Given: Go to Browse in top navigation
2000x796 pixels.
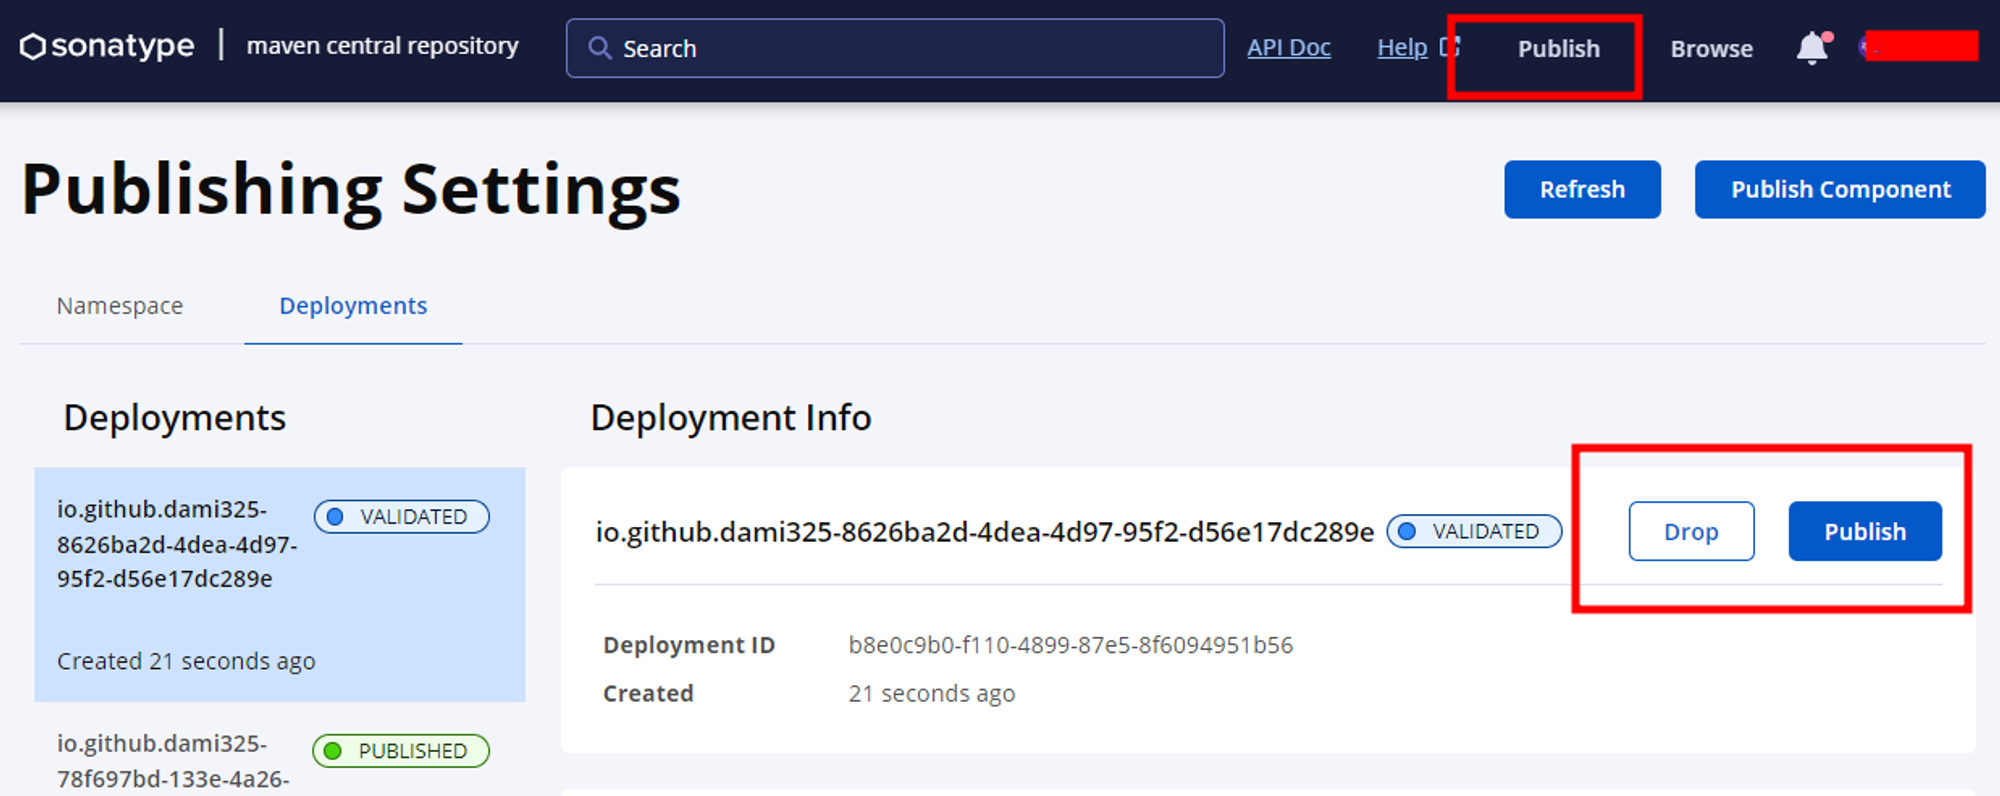Looking at the screenshot, I should [1711, 48].
